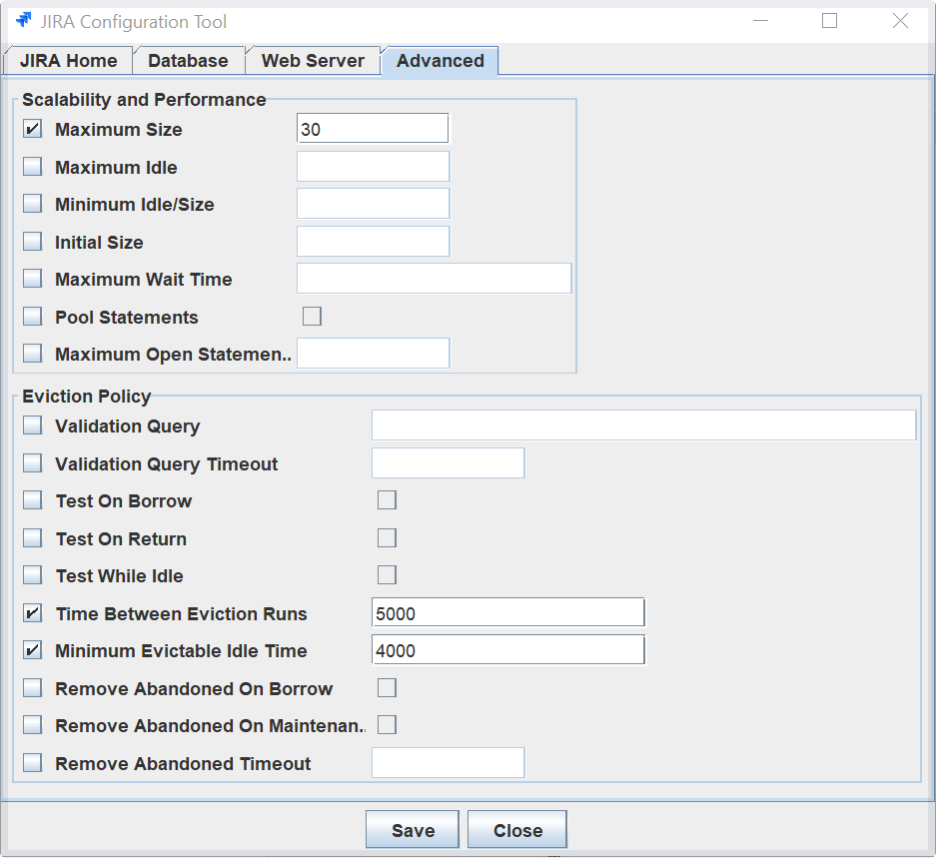Switch to the JIRA Home tab
The image size is (936, 858).
(68, 61)
